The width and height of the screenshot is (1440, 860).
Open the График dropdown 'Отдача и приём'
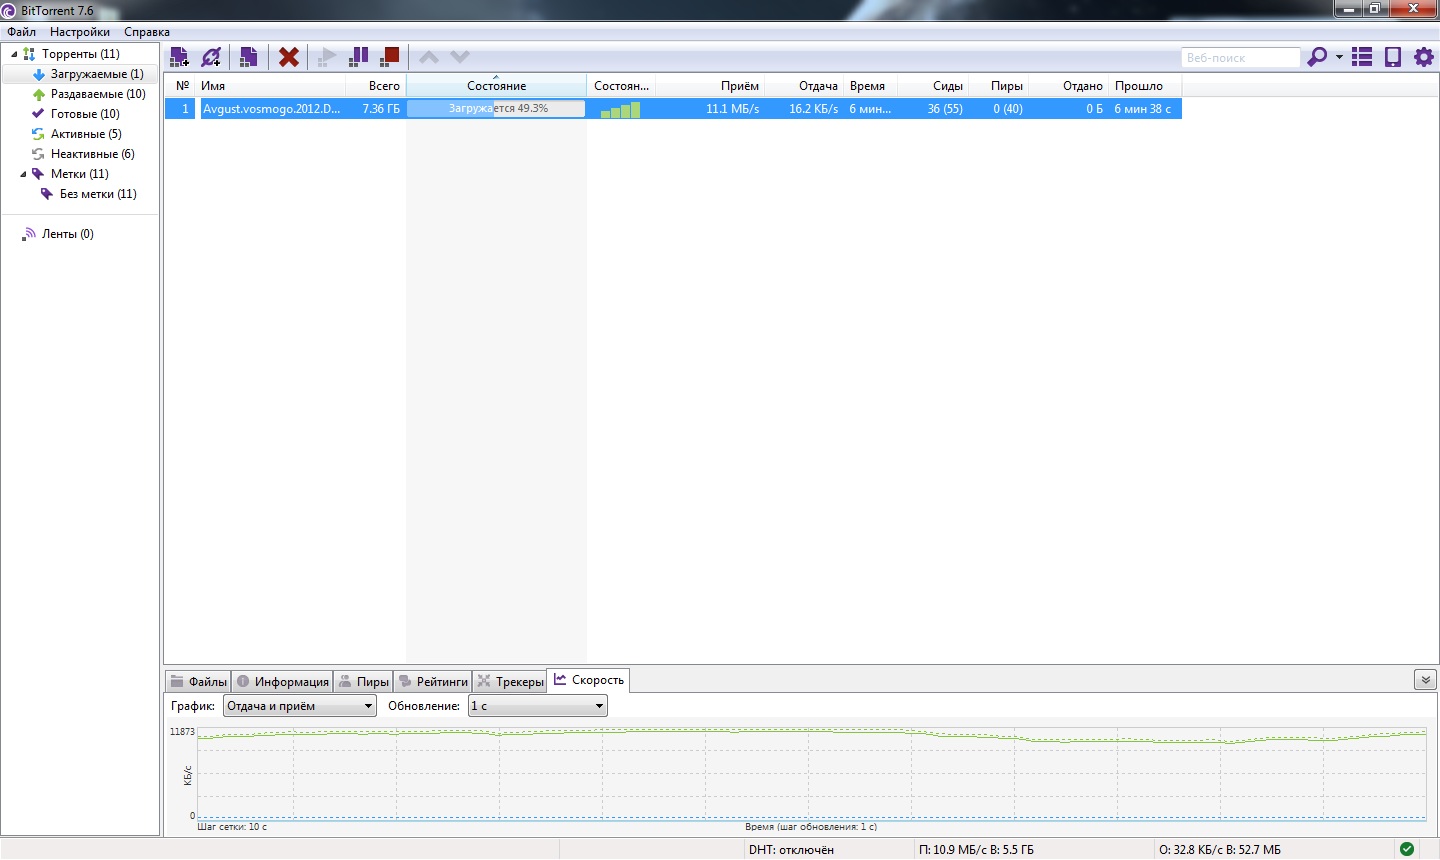click(299, 706)
